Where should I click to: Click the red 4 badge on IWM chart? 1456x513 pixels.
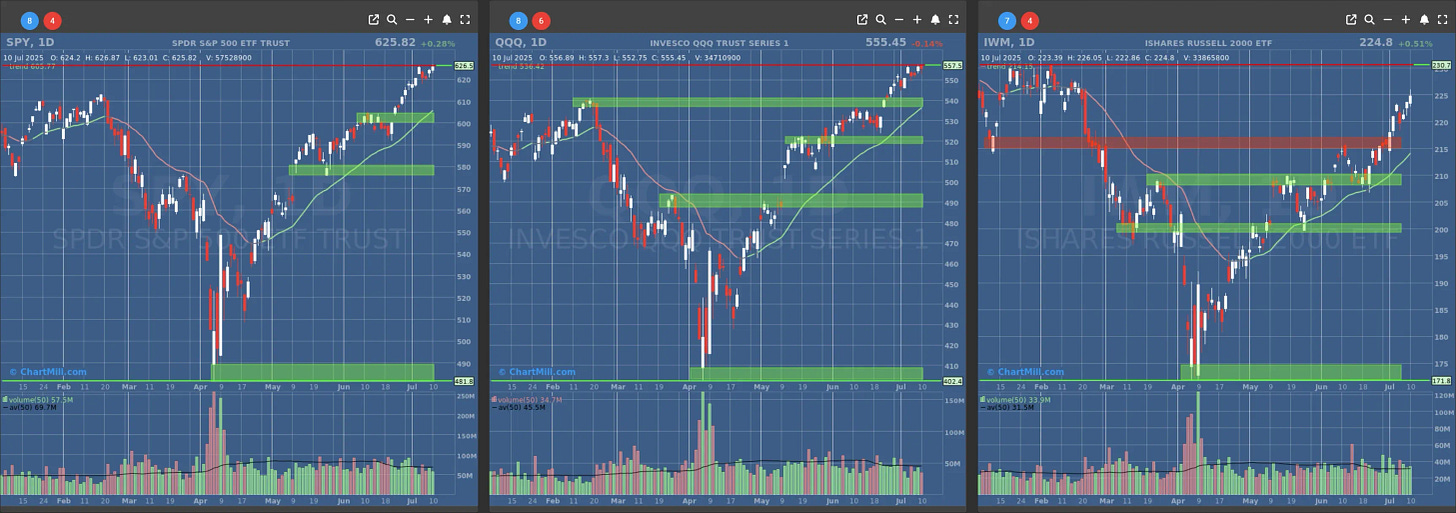pos(1030,20)
